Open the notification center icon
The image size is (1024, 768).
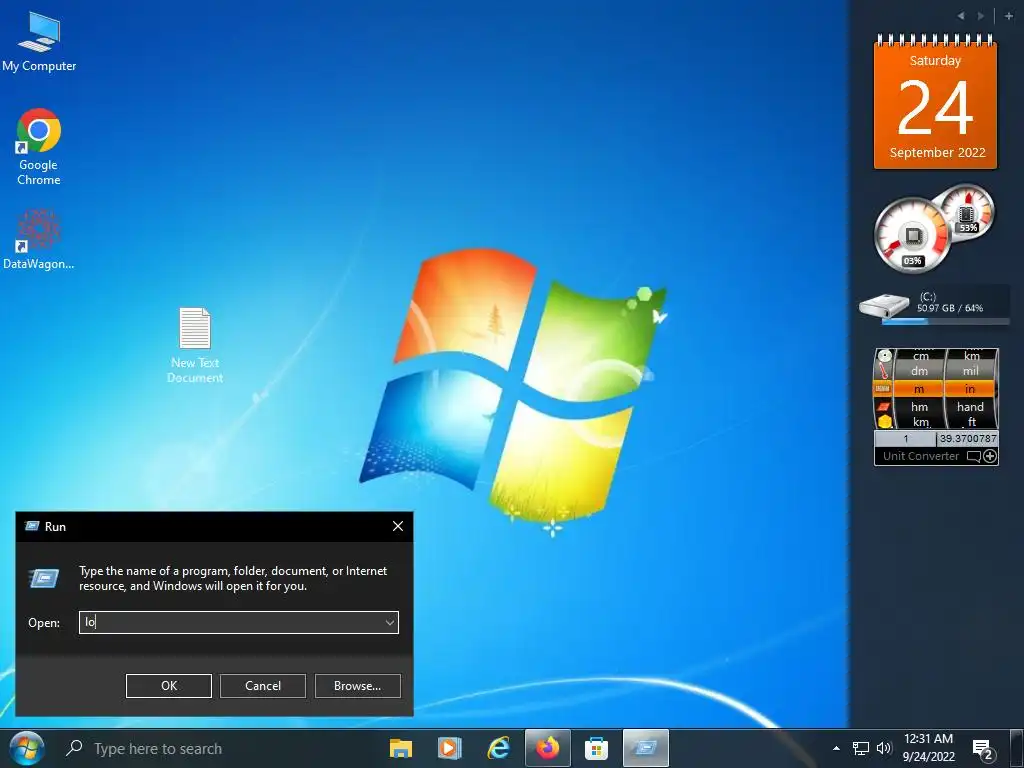[983, 750]
